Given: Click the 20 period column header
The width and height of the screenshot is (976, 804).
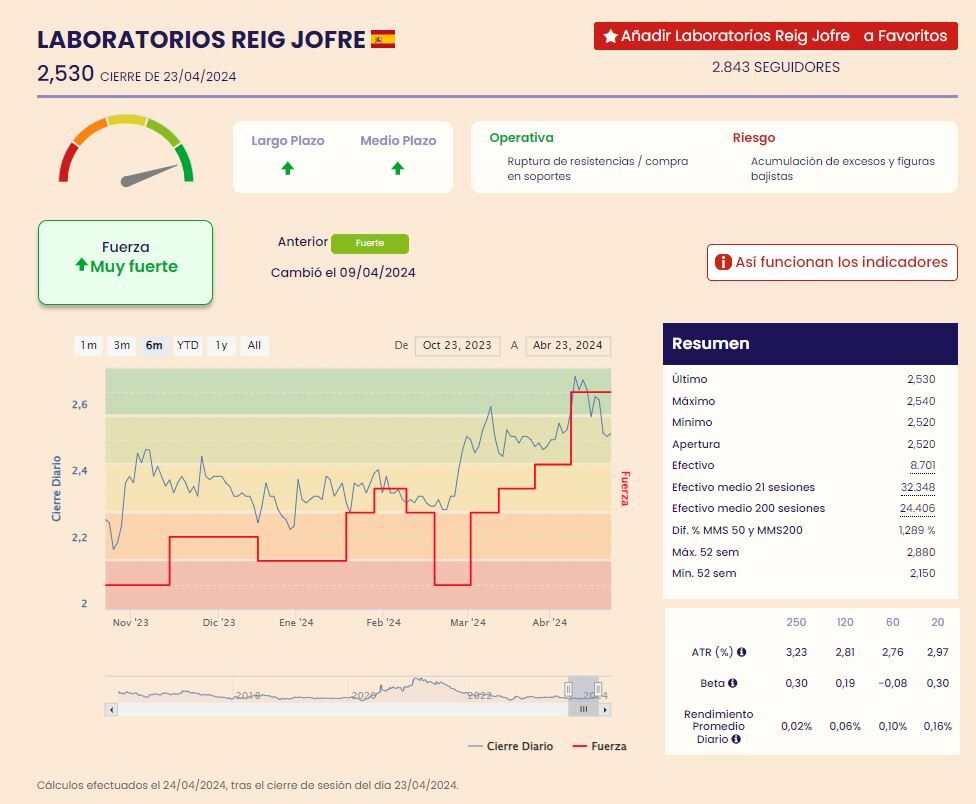Looking at the screenshot, I should click(x=937, y=622).
